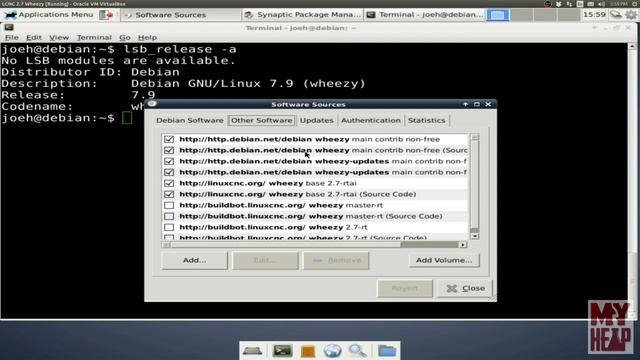Click the Close button in Software Sources

tap(465, 289)
